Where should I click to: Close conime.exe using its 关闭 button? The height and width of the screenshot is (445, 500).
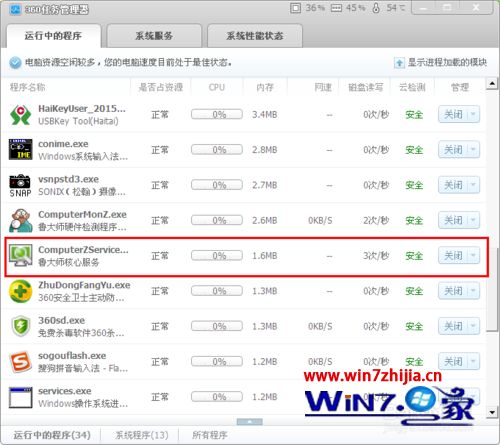[x=453, y=150]
